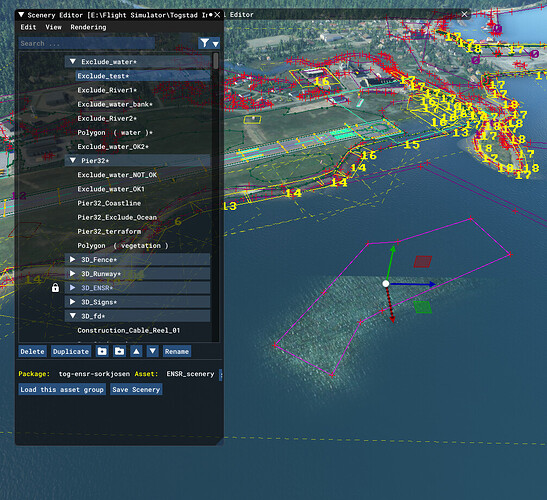Click the second folder icon before the up arrow
Screen dimensions: 547x500
[x=119, y=351]
